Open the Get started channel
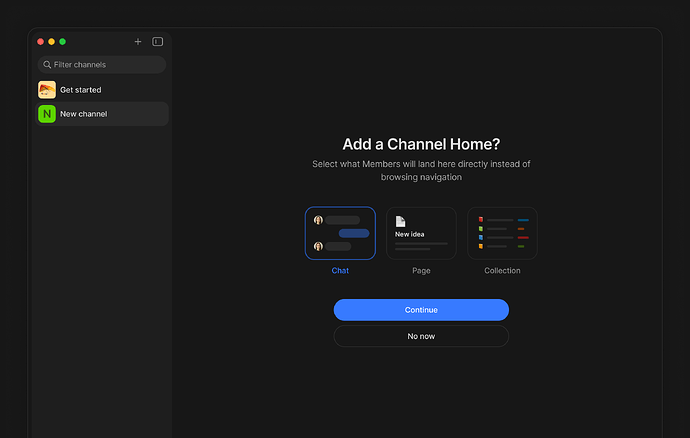Screen dimensions: 690x438 click(102, 90)
